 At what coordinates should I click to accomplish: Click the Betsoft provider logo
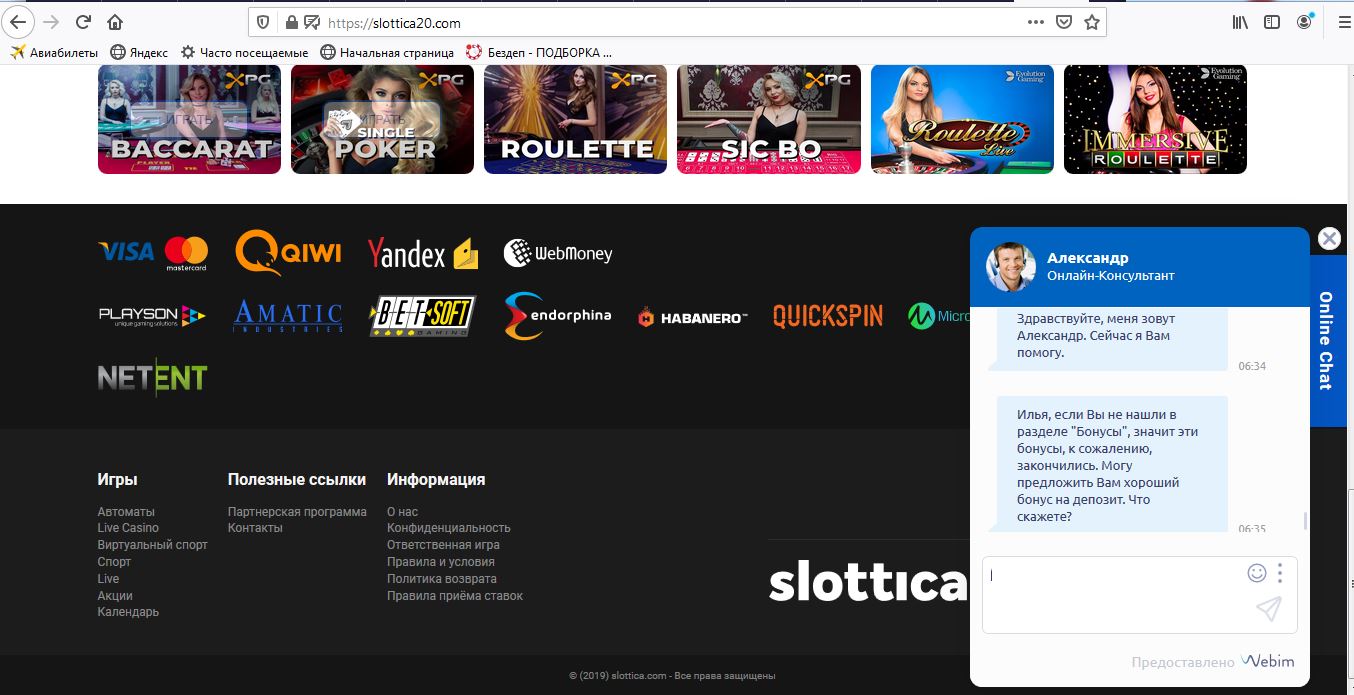(x=423, y=316)
